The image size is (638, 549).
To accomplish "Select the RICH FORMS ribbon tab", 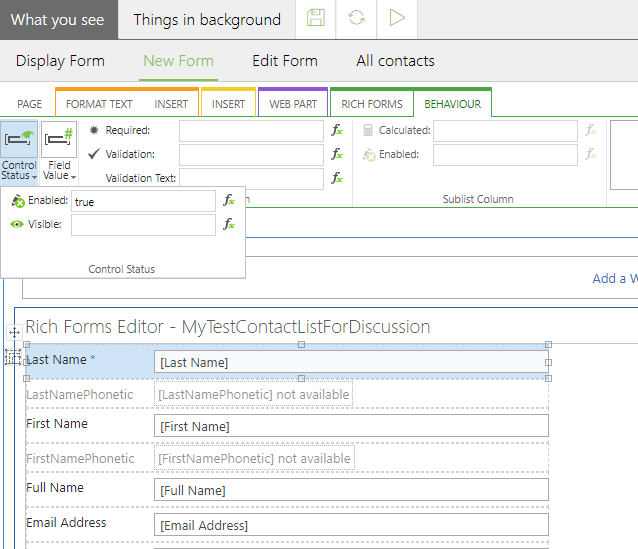I will (x=371, y=104).
